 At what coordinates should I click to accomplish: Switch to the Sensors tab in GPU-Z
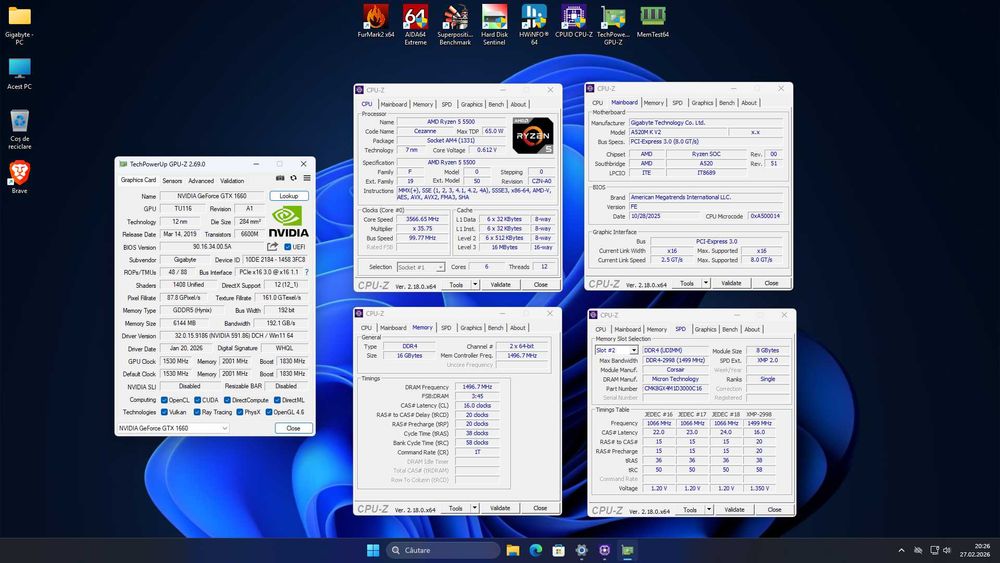pos(172,181)
